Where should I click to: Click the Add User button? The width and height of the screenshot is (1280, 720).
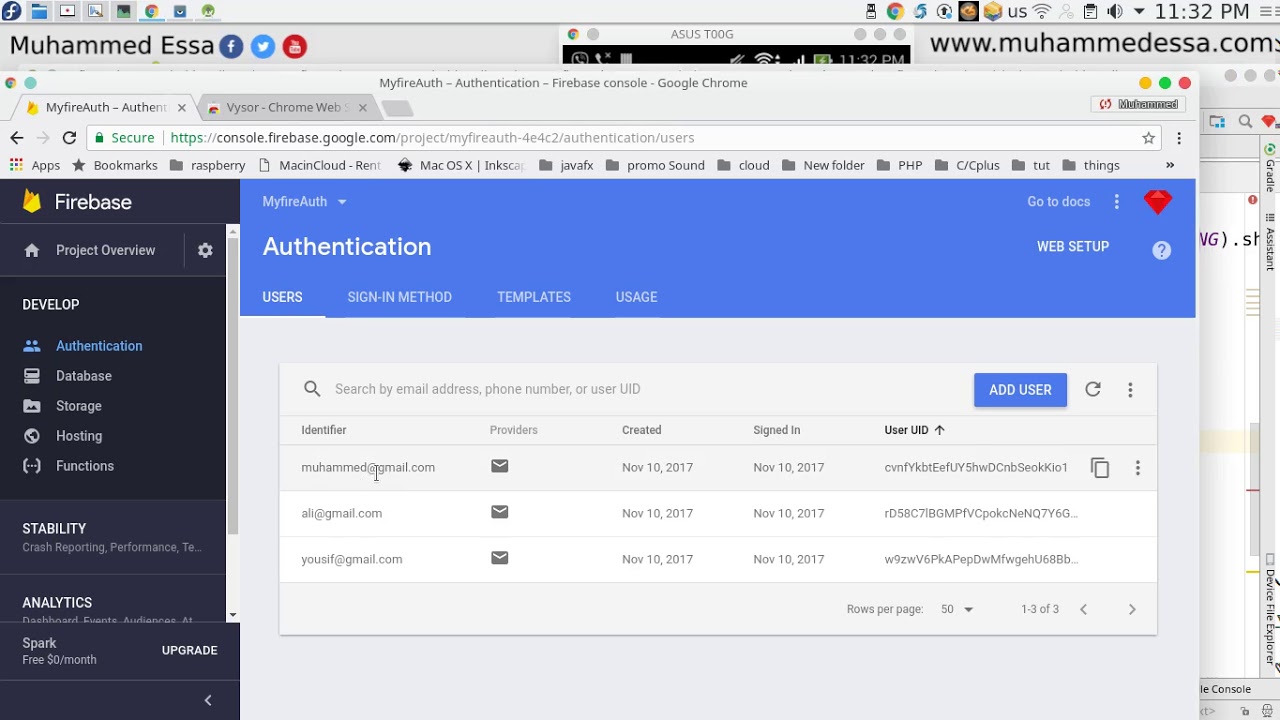click(x=1020, y=390)
